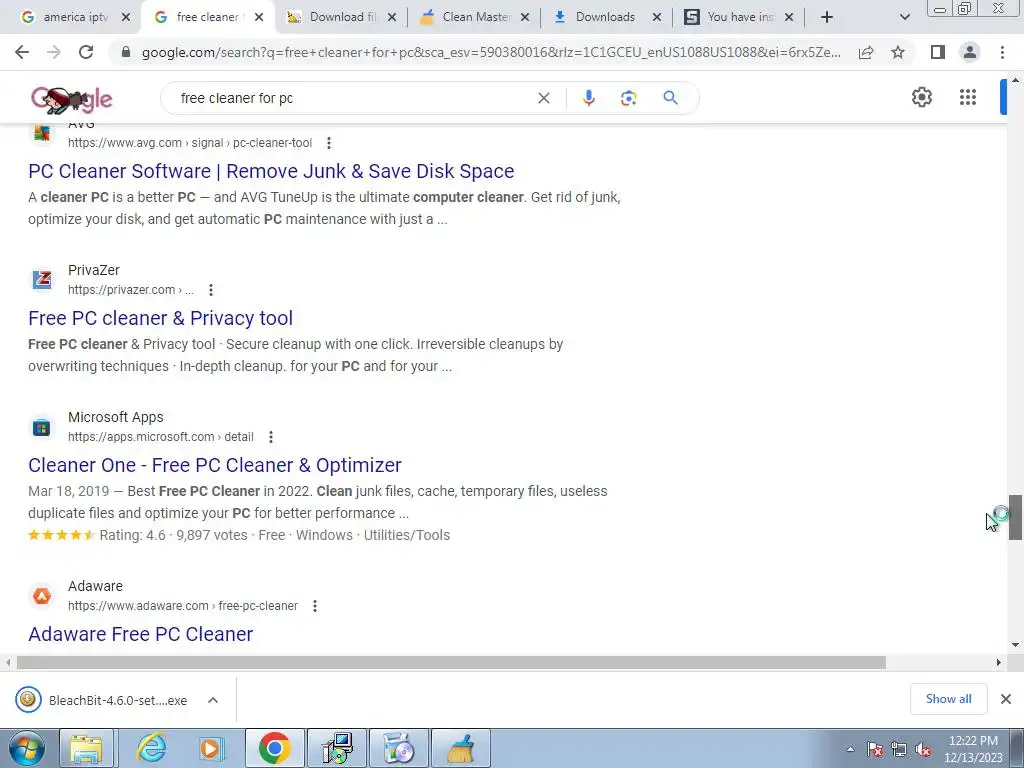Click Show all downloads button

[948, 699]
